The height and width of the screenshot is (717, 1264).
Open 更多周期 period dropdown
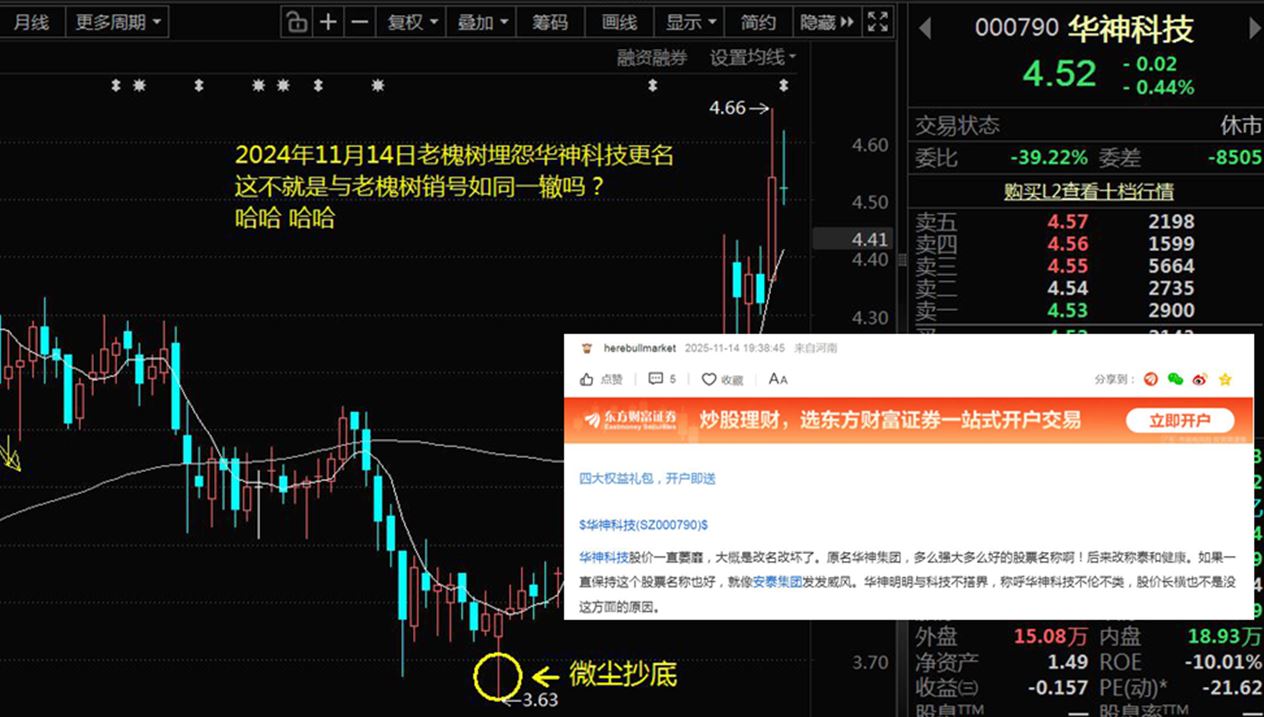coord(118,22)
